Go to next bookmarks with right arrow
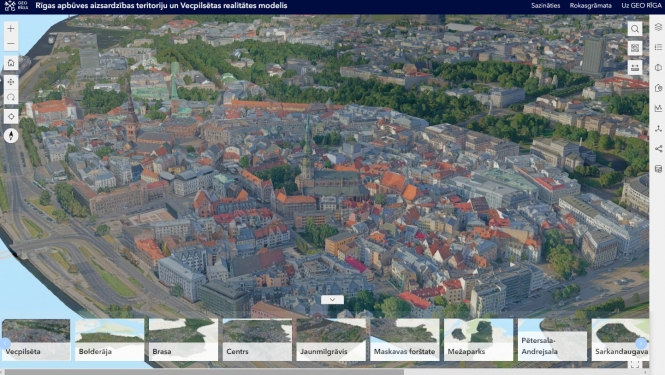 coord(641,343)
